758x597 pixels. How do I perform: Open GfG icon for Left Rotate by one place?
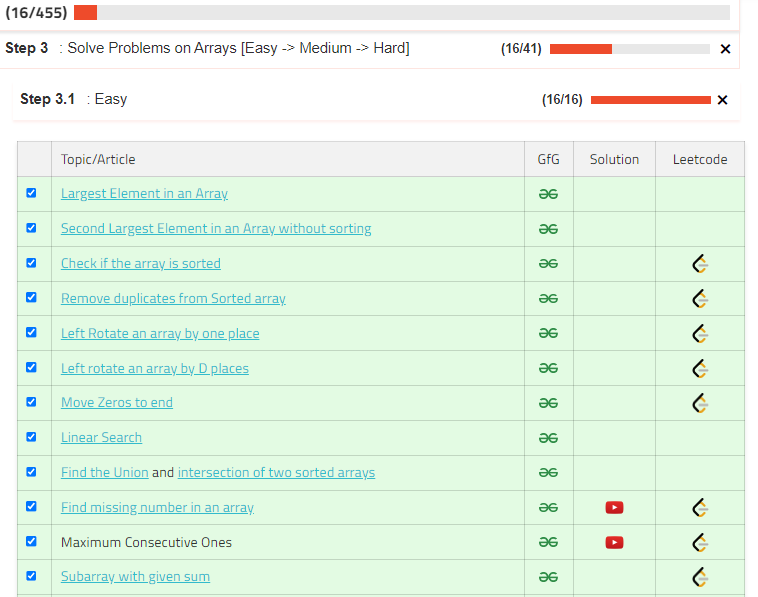[548, 333]
